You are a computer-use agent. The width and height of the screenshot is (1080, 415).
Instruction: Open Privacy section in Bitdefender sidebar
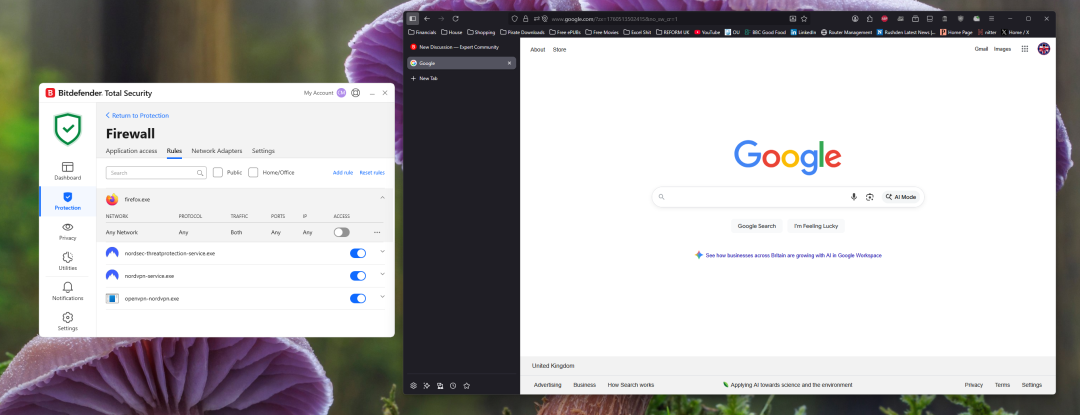coord(68,231)
